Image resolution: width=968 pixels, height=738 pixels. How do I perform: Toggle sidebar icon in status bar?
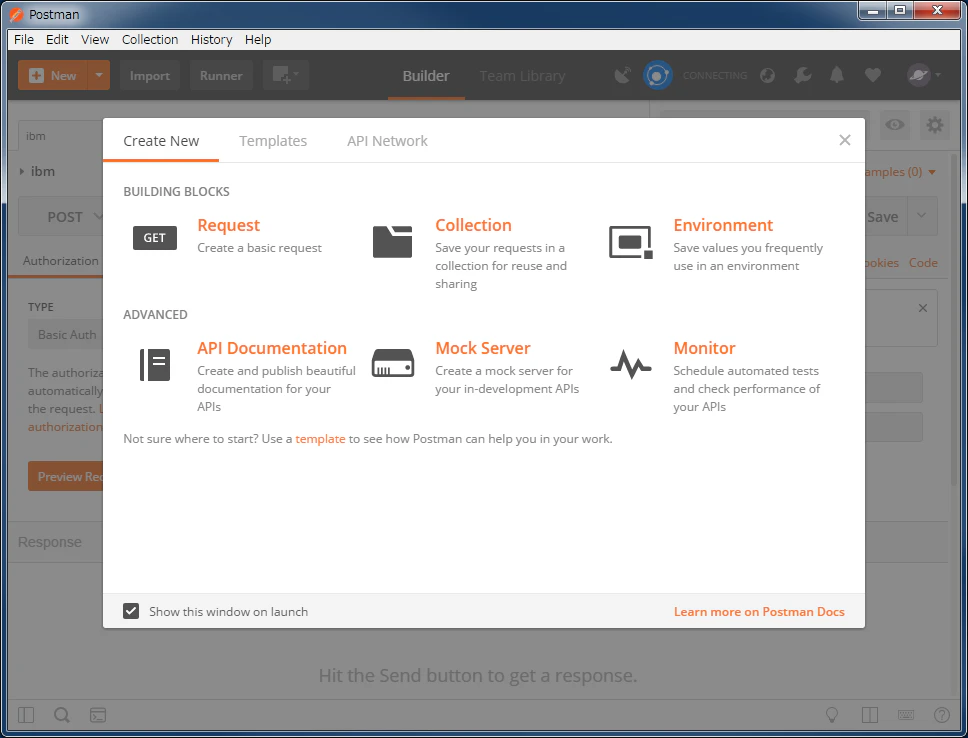26,715
